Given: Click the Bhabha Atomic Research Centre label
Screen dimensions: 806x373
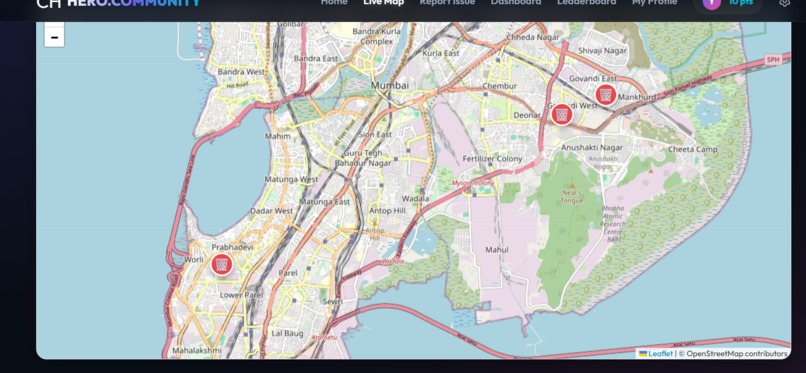Looking at the screenshot, I should (613, 224).
